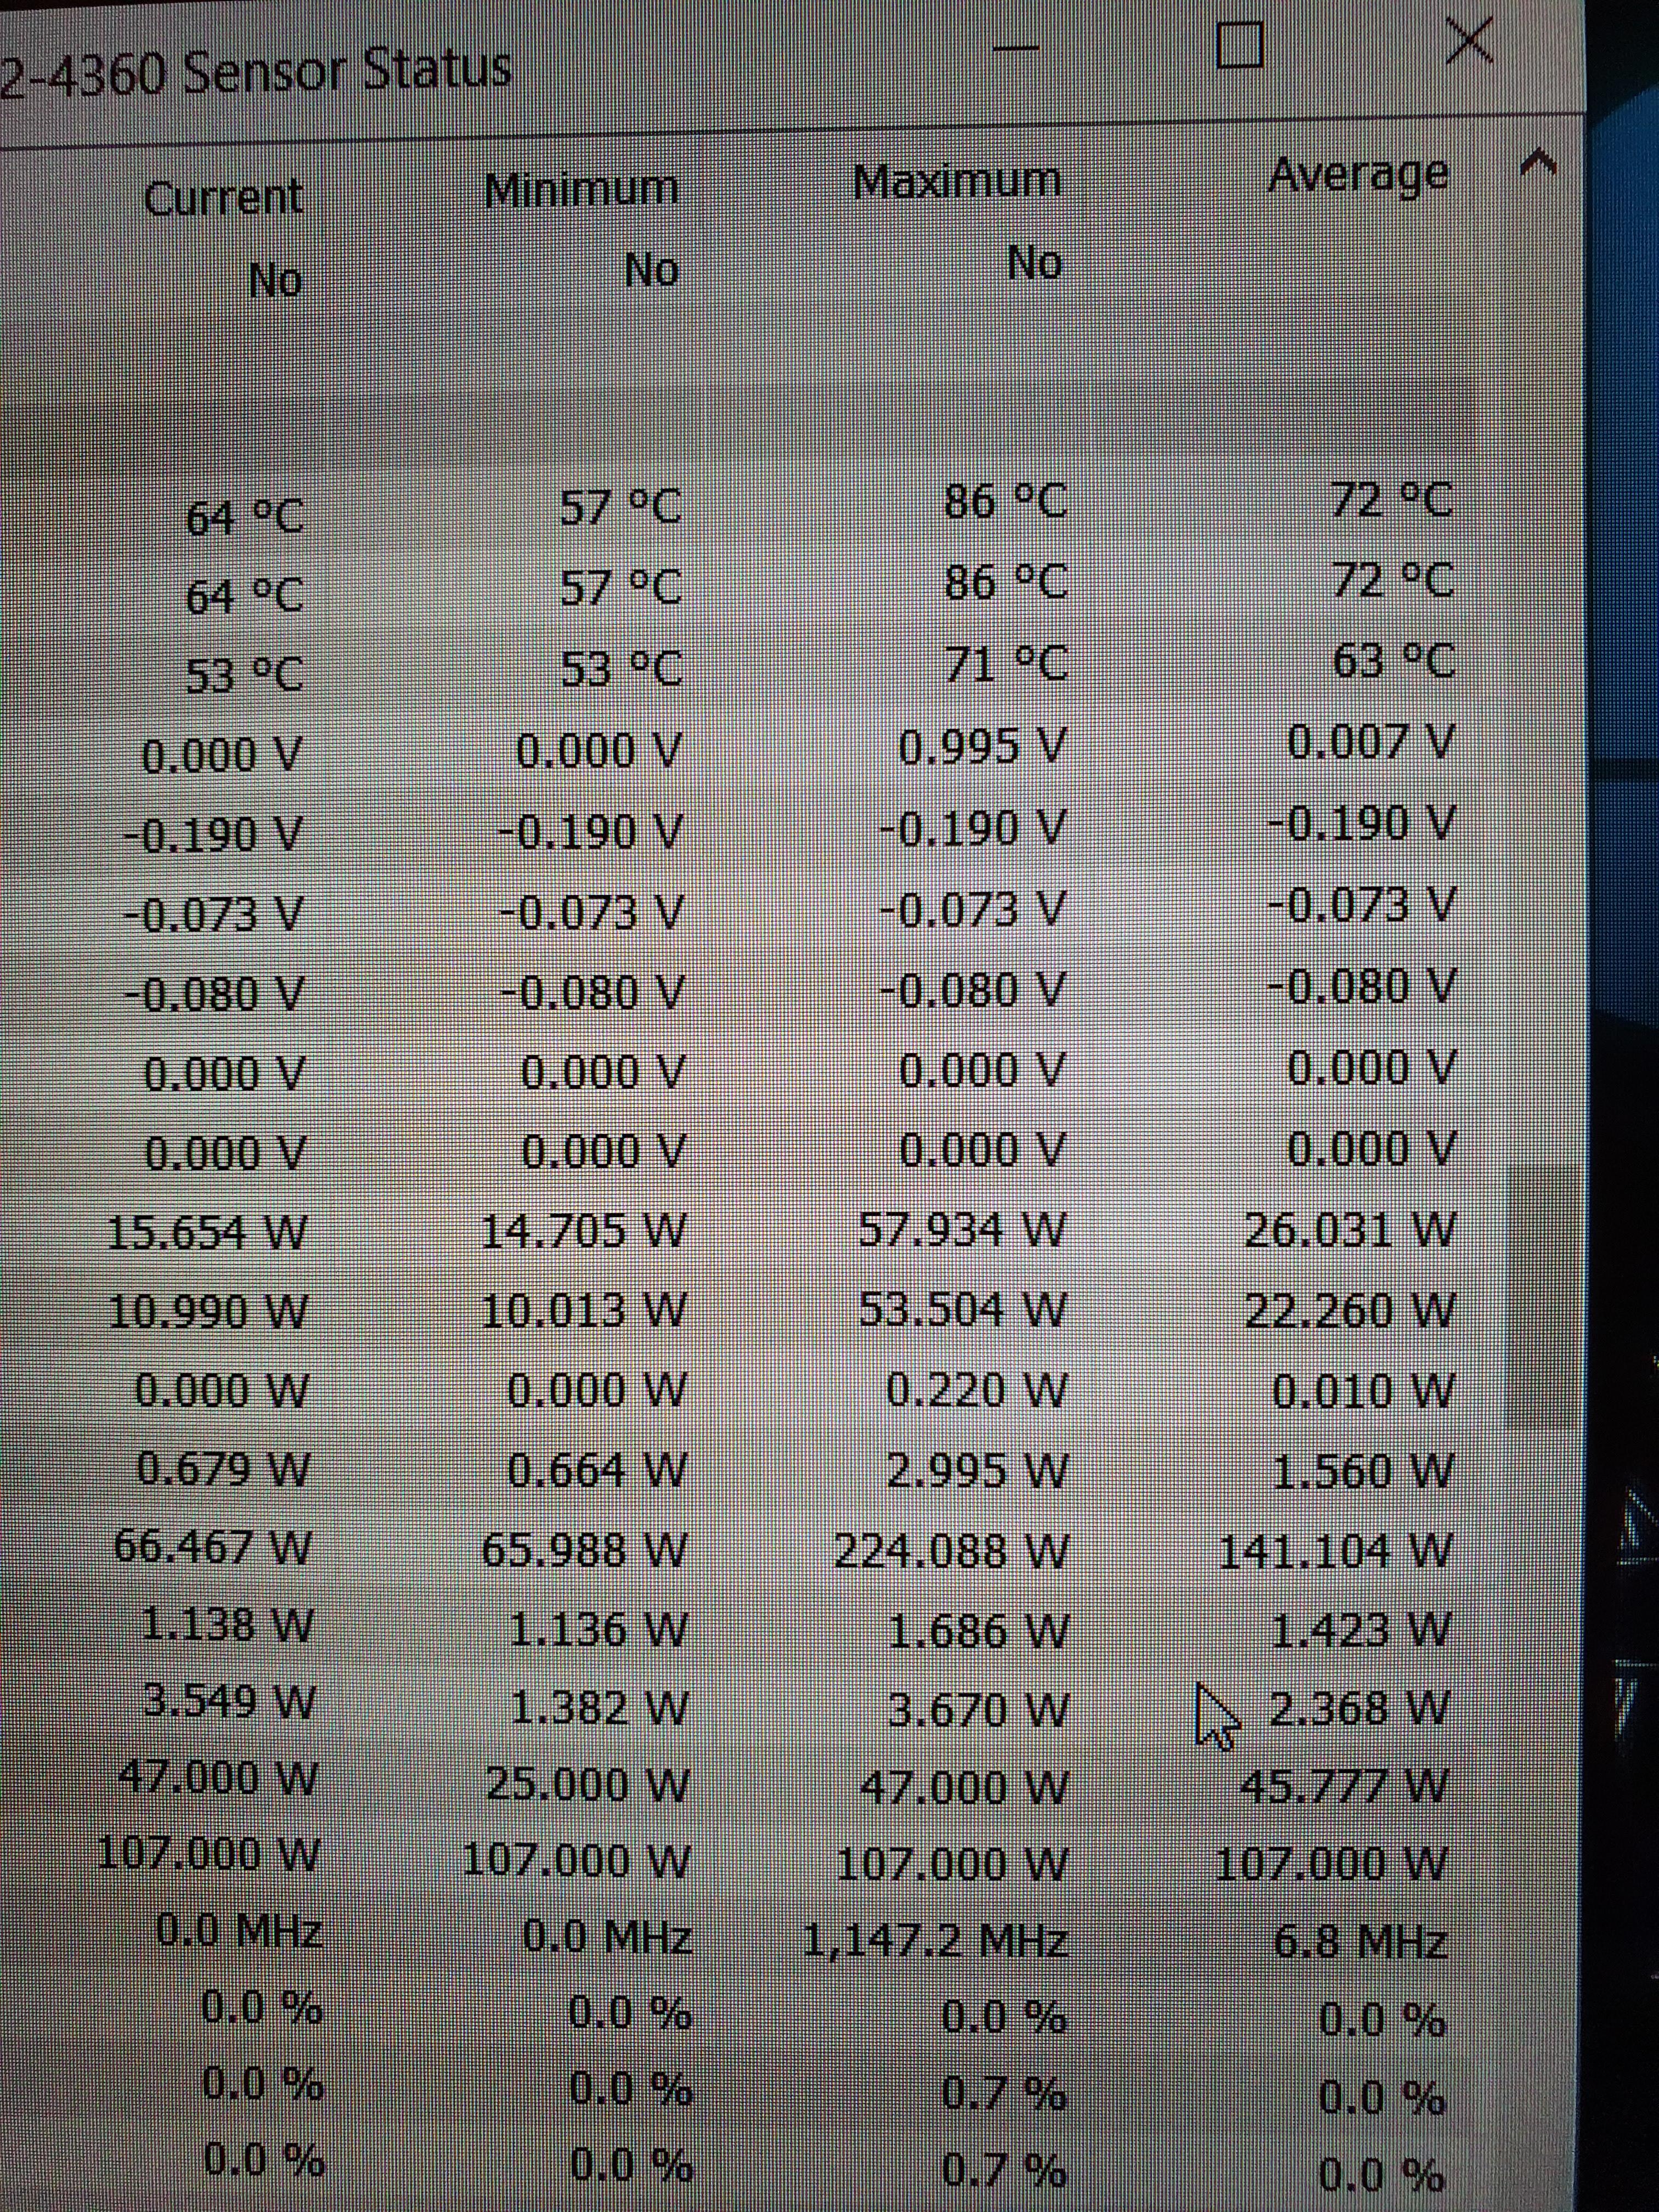Select the 1.423 W average cell
The width and height of the screenshot is (1659, 2212).
click(x=1361, y=1630)
